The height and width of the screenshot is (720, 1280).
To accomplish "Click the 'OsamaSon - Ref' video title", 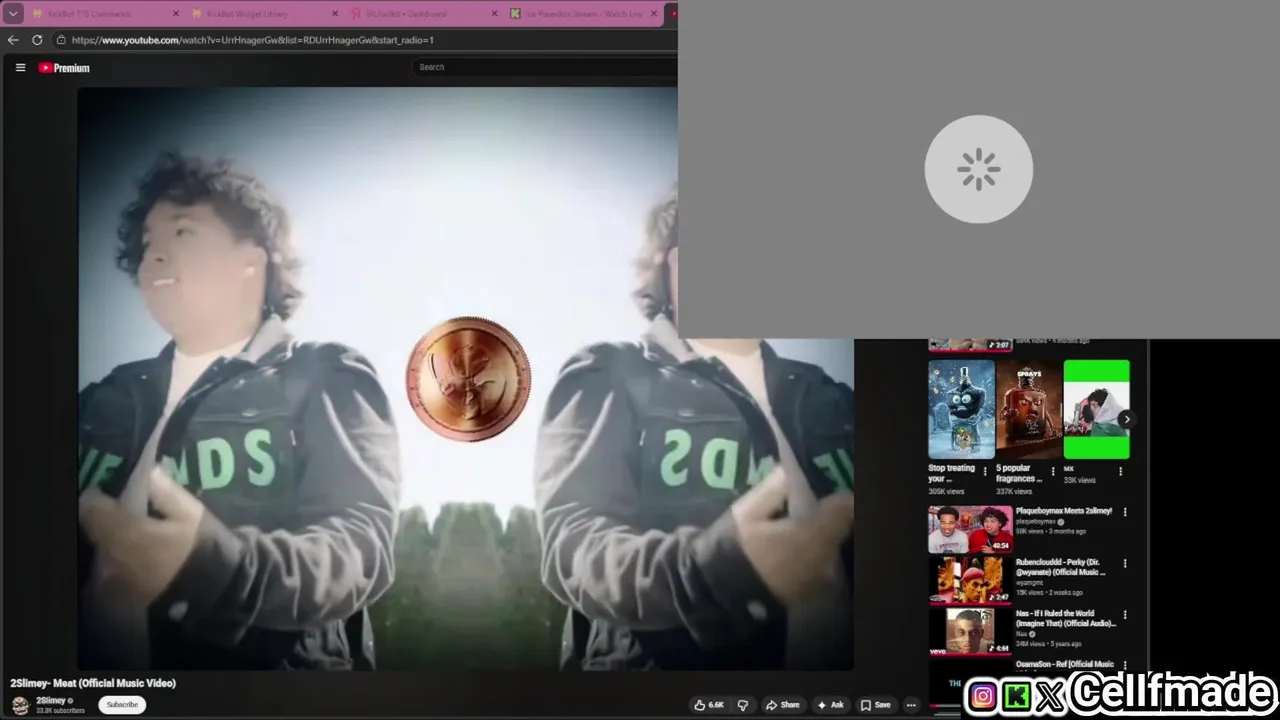I will [x=1065, y=664].
